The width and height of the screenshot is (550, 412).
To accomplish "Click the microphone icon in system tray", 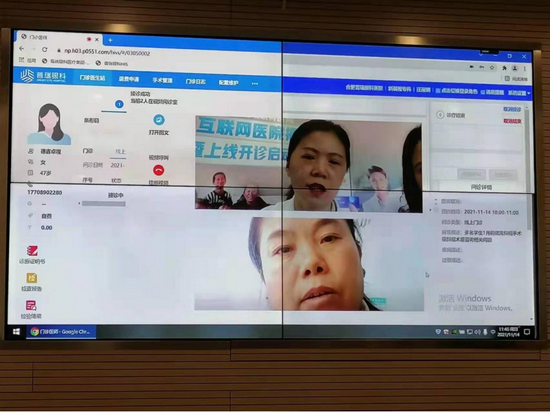I will coord(485,332).
